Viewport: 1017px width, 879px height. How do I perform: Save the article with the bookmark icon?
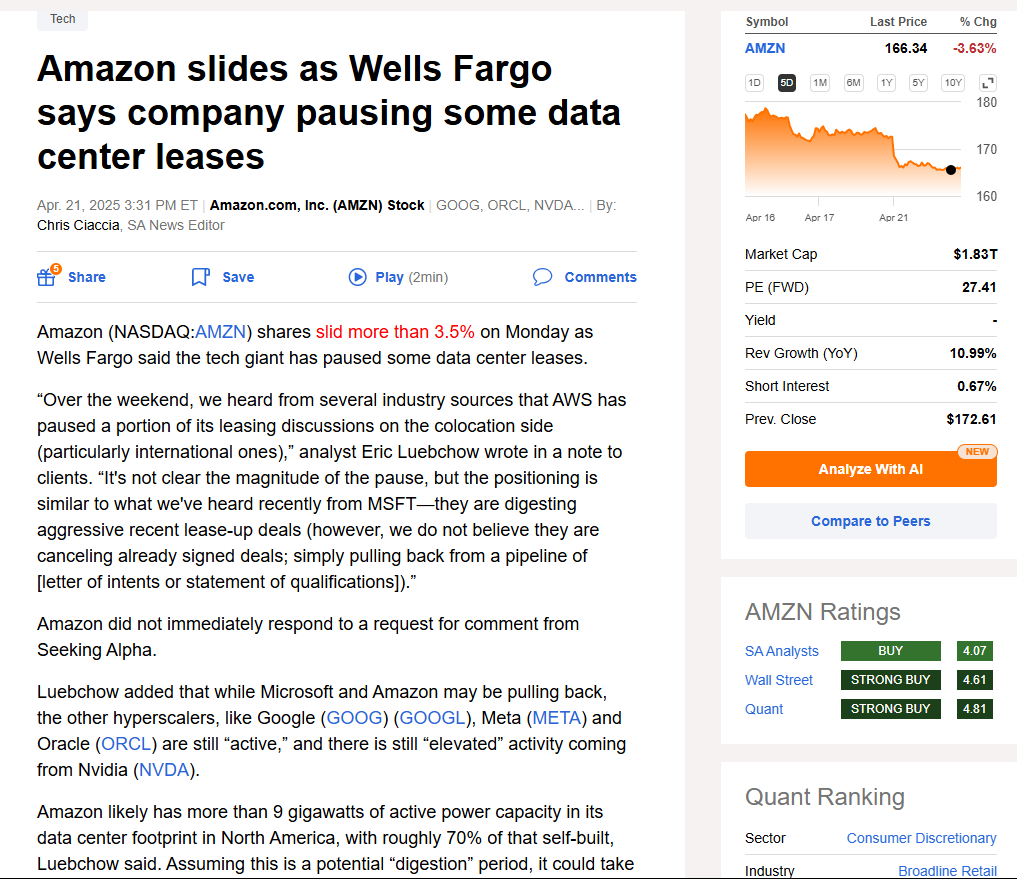[200, 277]
